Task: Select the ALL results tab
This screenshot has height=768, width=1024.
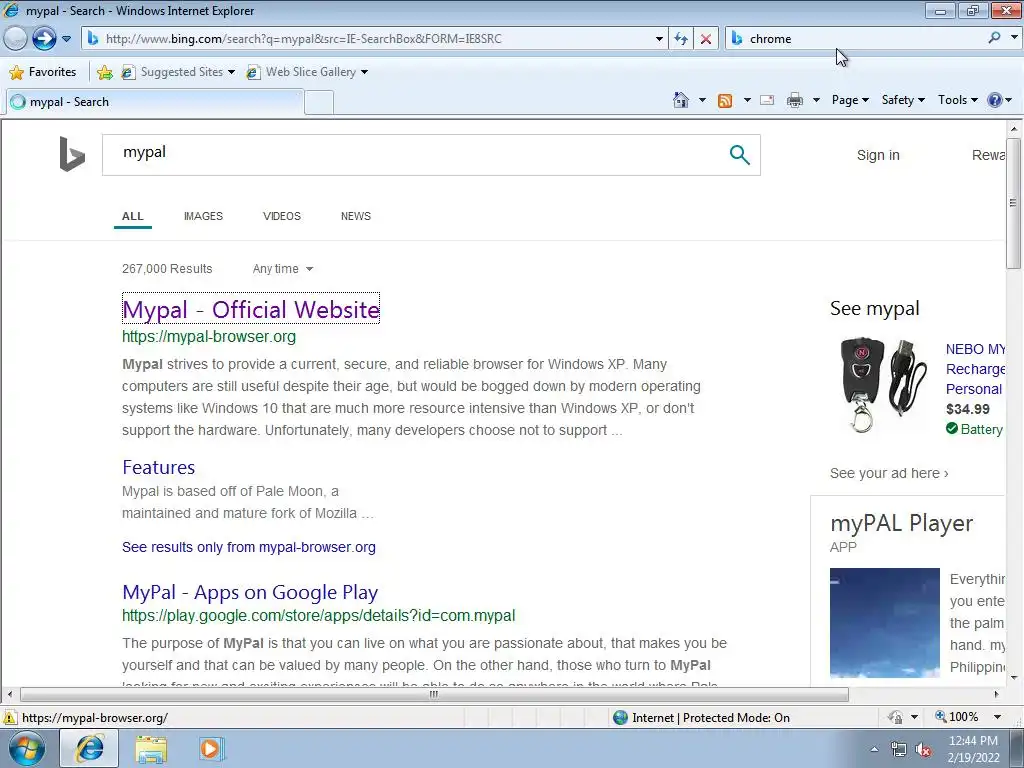Action: click(133, 216)
